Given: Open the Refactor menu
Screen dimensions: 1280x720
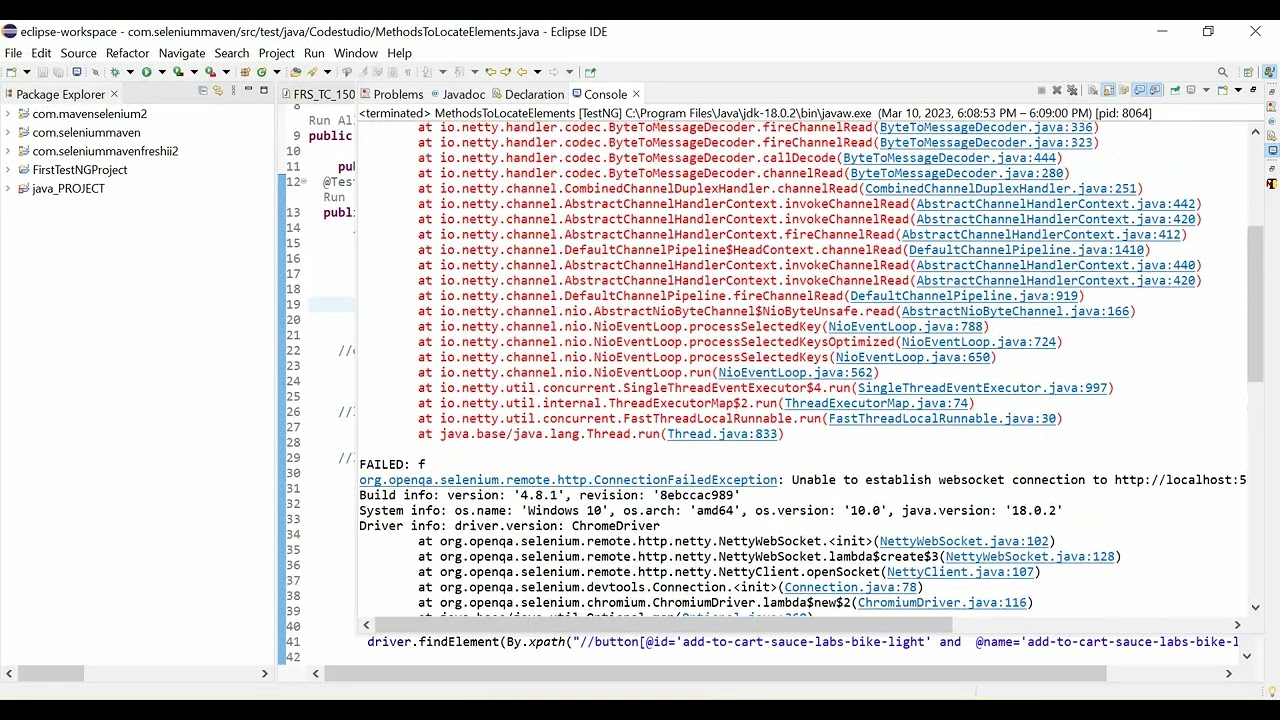Looking at the screenshot, I should 127,53.
